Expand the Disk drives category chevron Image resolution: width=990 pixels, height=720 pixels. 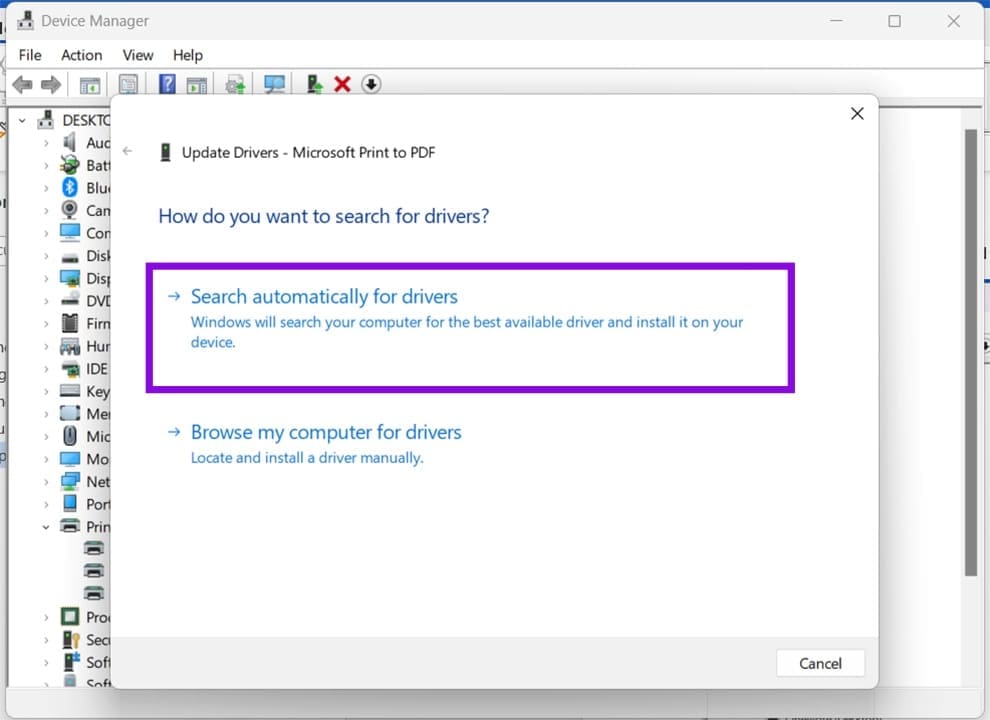[x=46, y=256]
